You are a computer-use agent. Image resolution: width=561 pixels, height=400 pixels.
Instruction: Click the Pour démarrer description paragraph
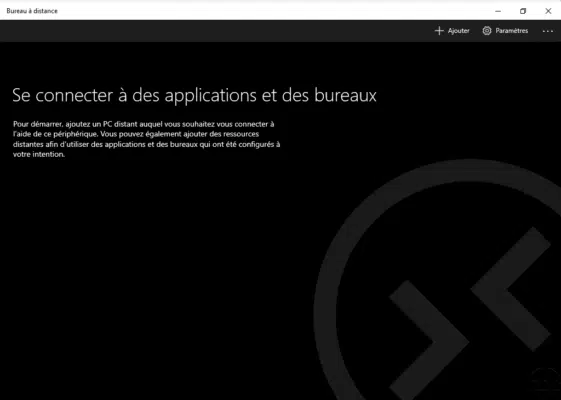coord(146,139)
